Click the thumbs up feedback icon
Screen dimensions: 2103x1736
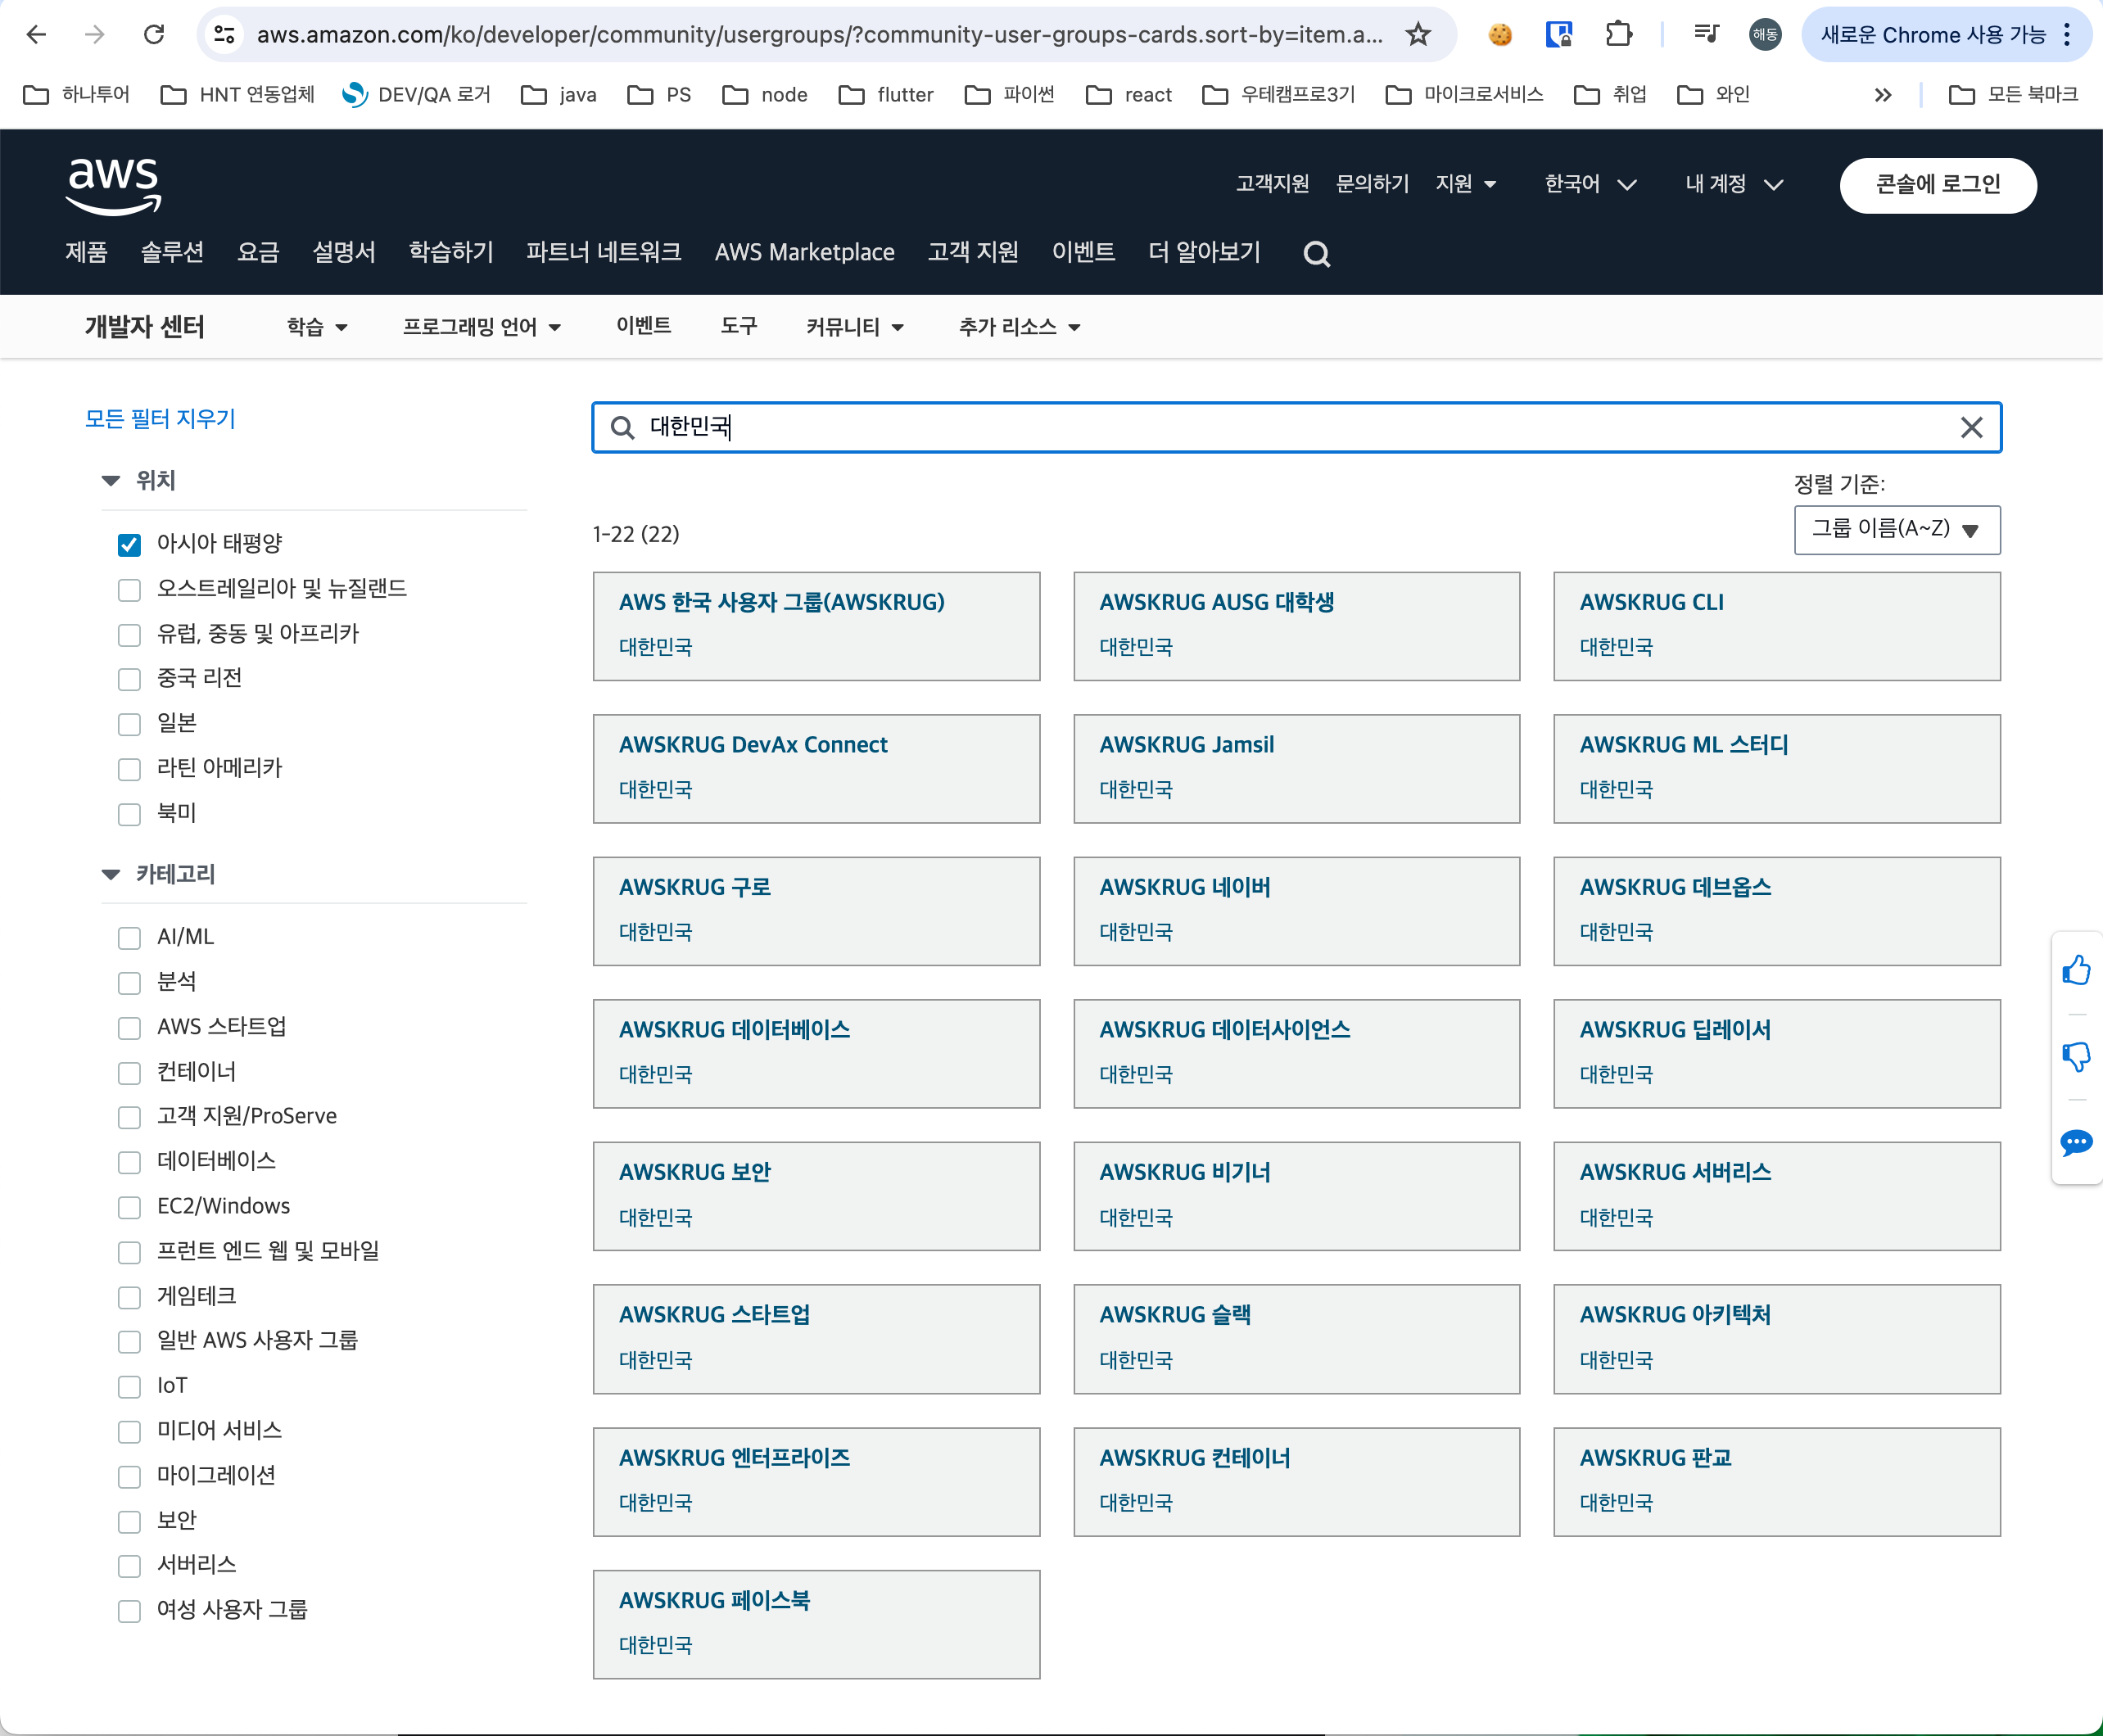(2077, 970)
